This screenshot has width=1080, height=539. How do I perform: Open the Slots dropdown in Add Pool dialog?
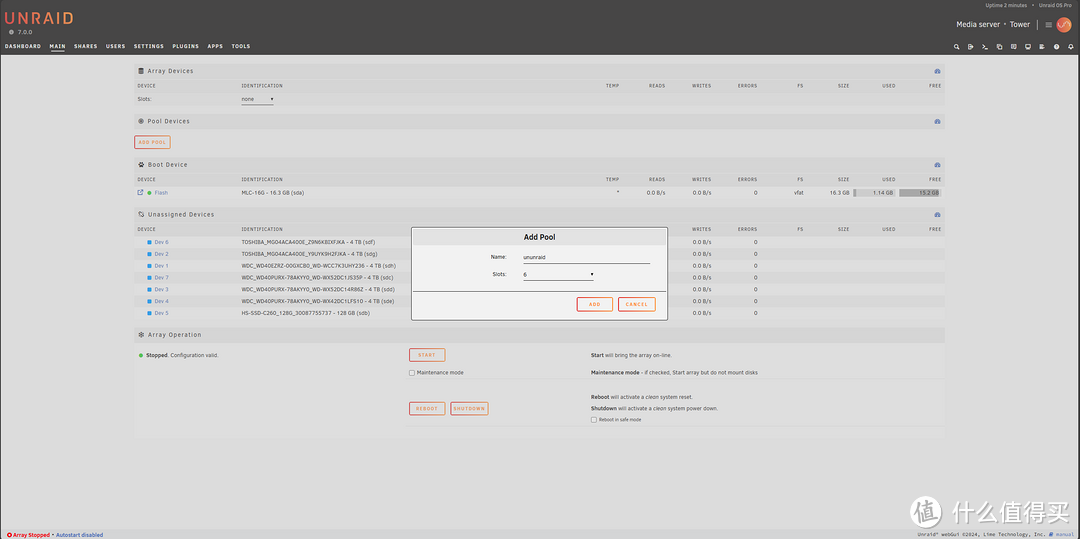click(558, 275)
